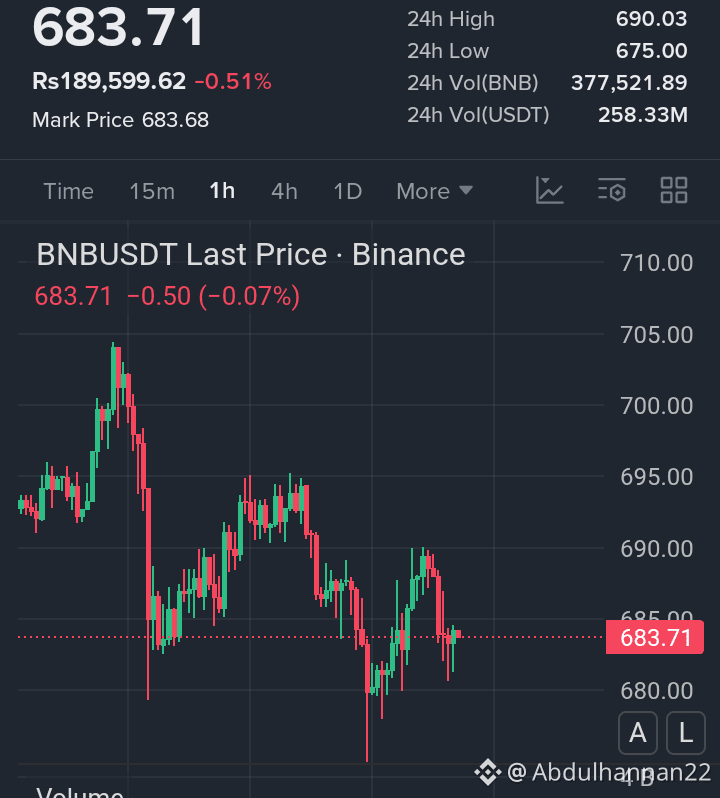
Task: Open chart settings list-gear icon
Action: point(612,191)
